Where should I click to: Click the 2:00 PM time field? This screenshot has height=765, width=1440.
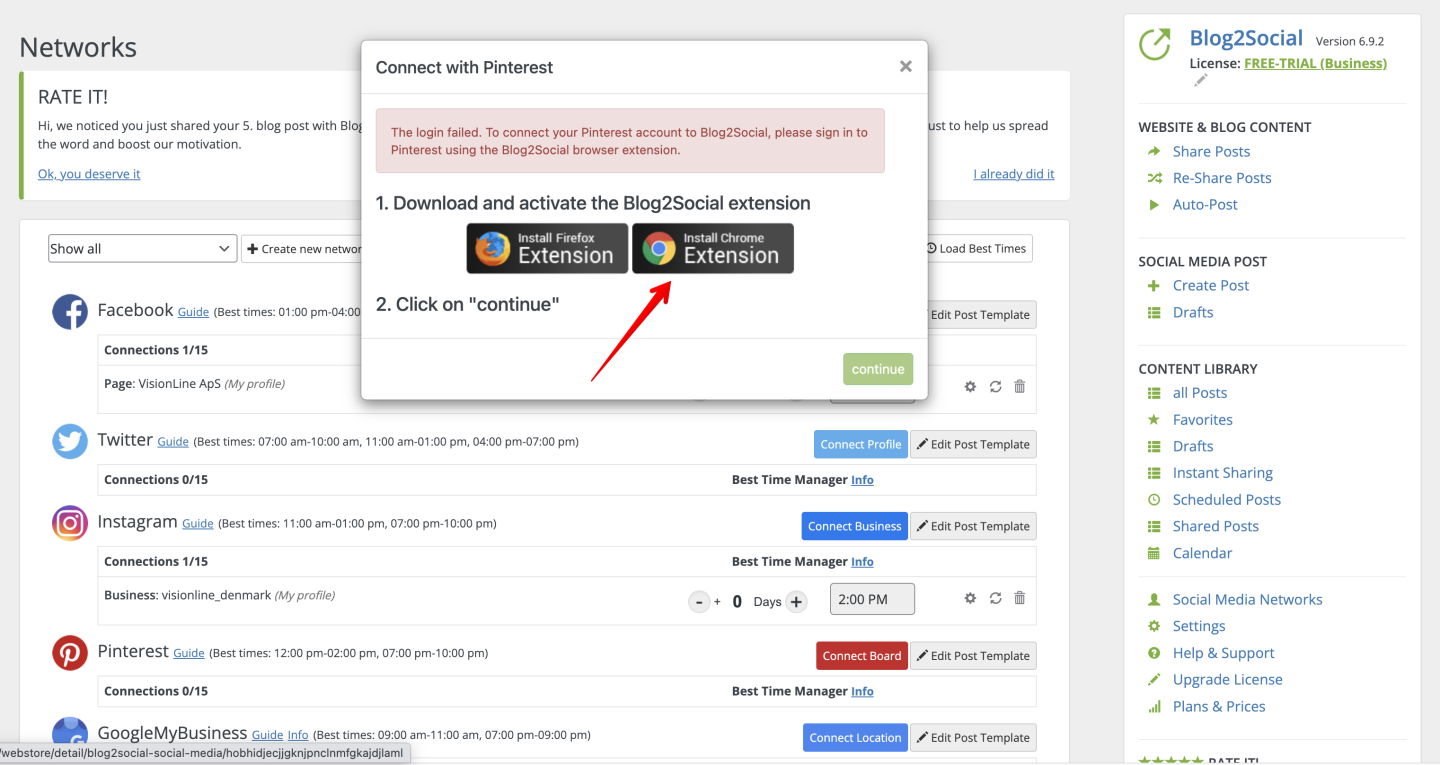pyautogui.click(x=872, y=599)
